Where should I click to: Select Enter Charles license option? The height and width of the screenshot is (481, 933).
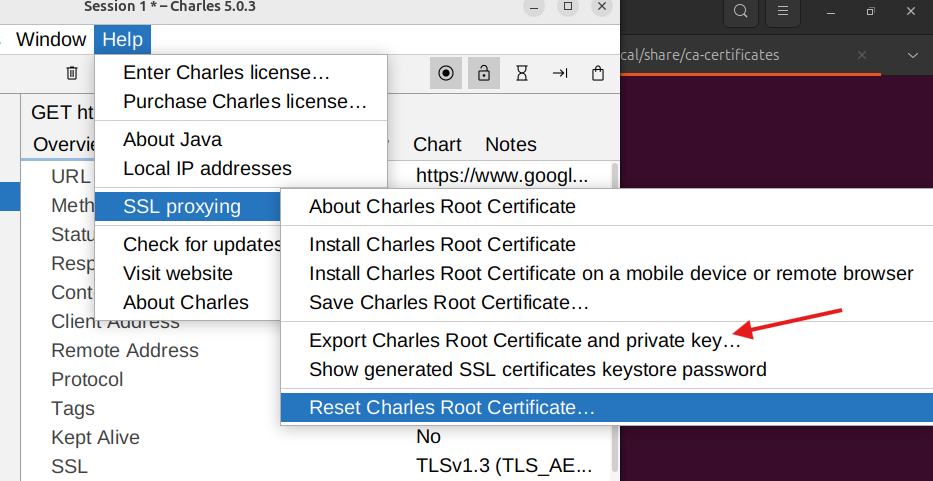tap(226, 72)
